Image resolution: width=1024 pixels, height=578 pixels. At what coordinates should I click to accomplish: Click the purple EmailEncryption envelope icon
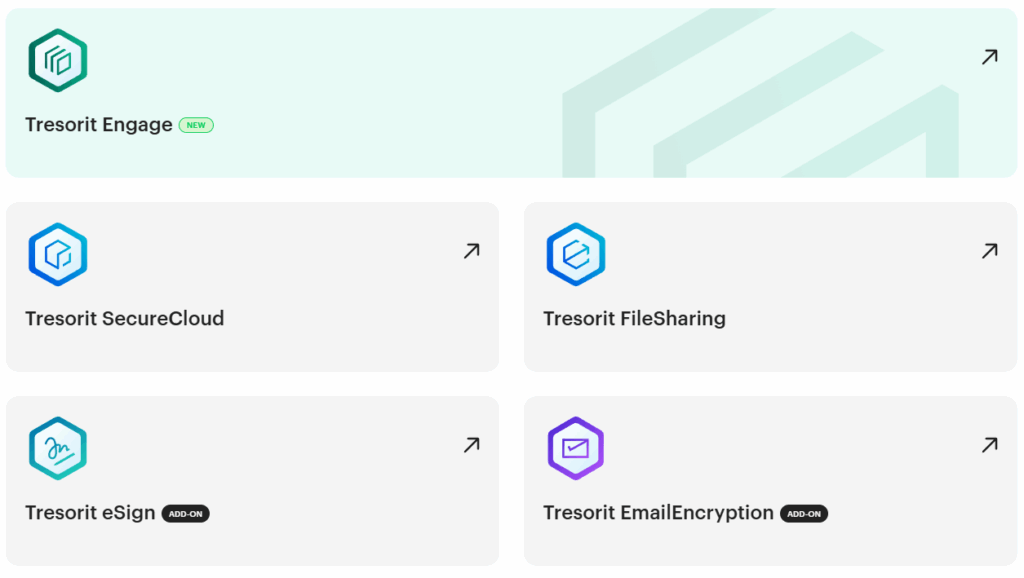tap(576, 448)
